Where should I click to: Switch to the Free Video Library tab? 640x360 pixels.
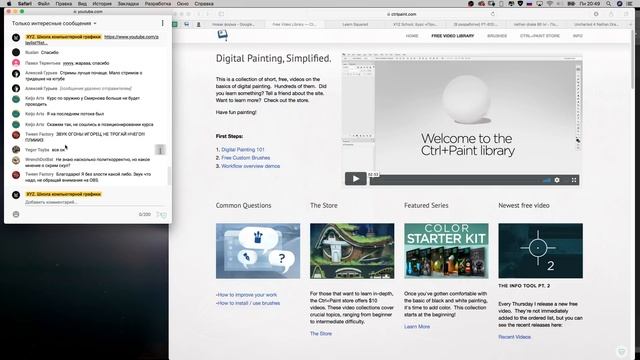pyautogui.click(x=294, y=24)
